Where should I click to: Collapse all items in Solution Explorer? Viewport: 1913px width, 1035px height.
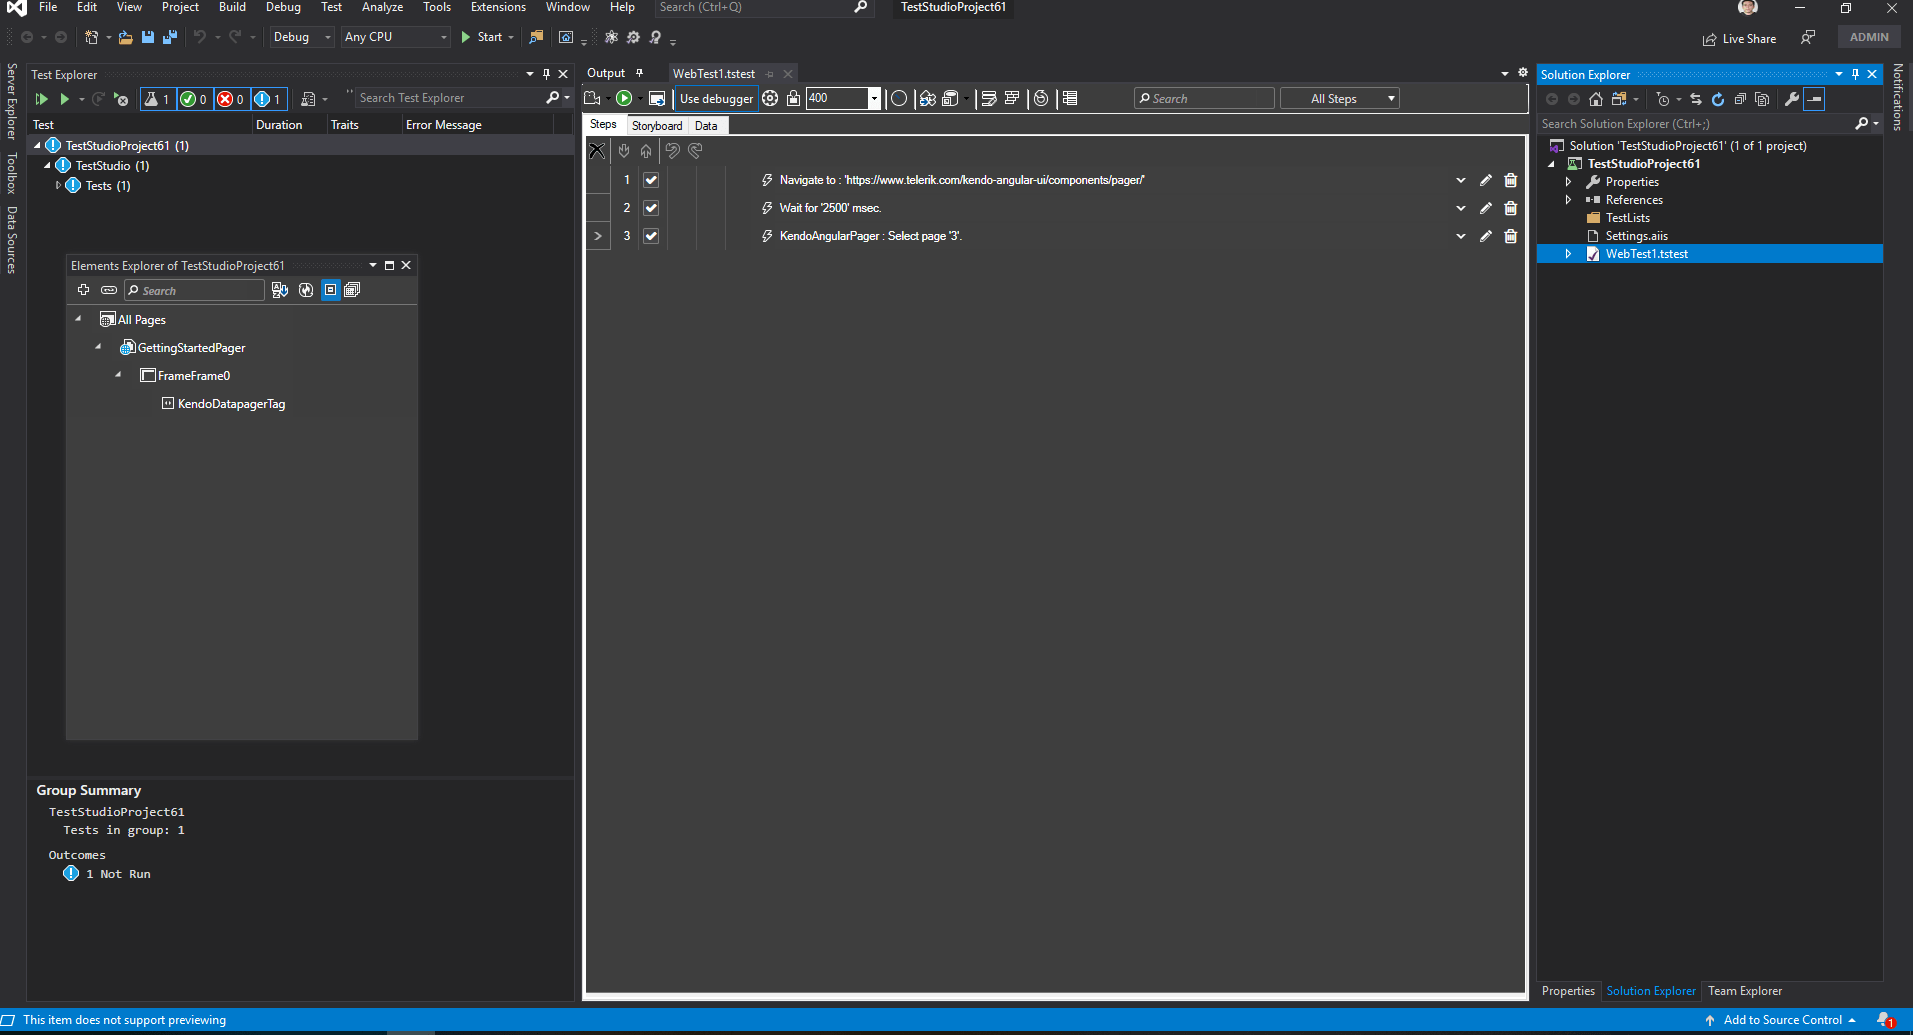click(x=1740, y=99)
